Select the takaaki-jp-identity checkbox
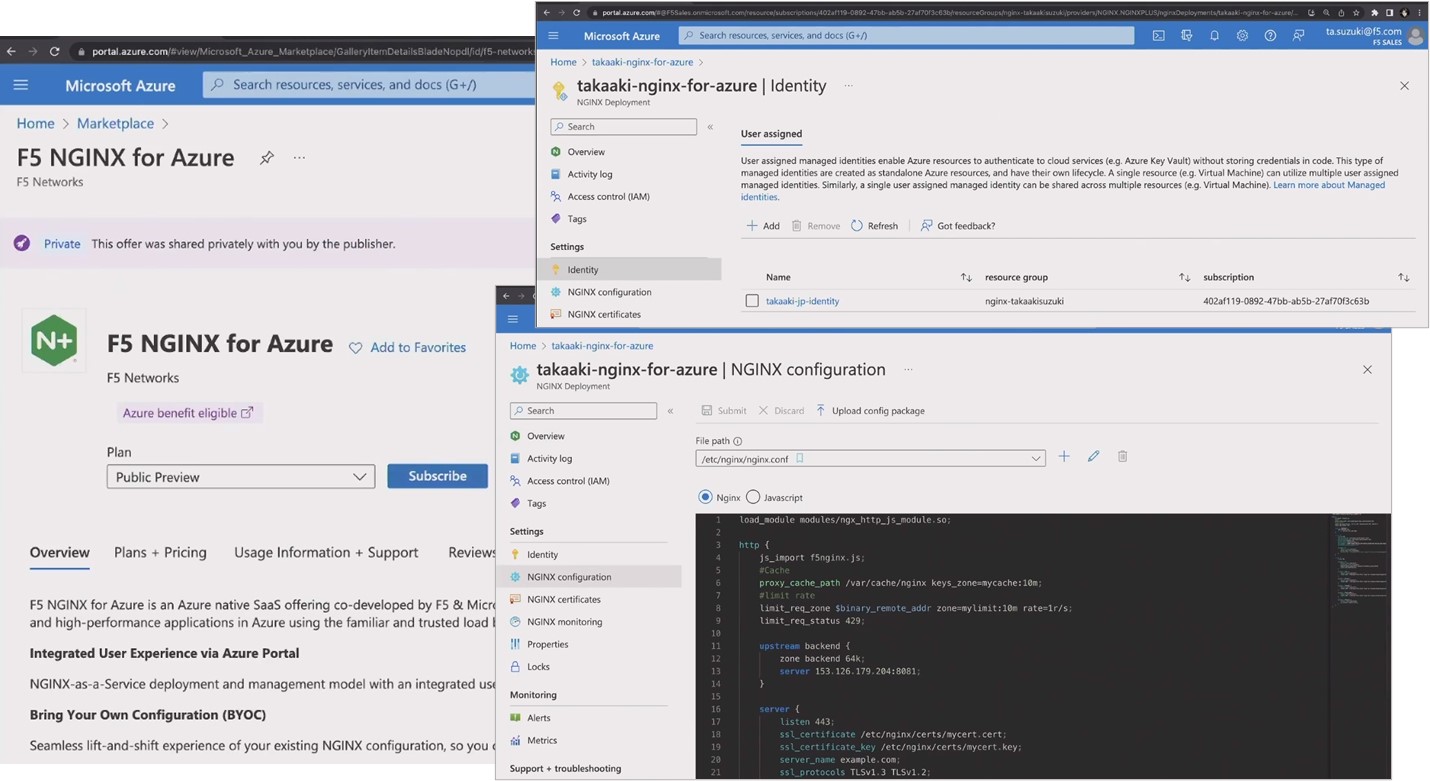The image size is (1430, 781). click(752, 301)
